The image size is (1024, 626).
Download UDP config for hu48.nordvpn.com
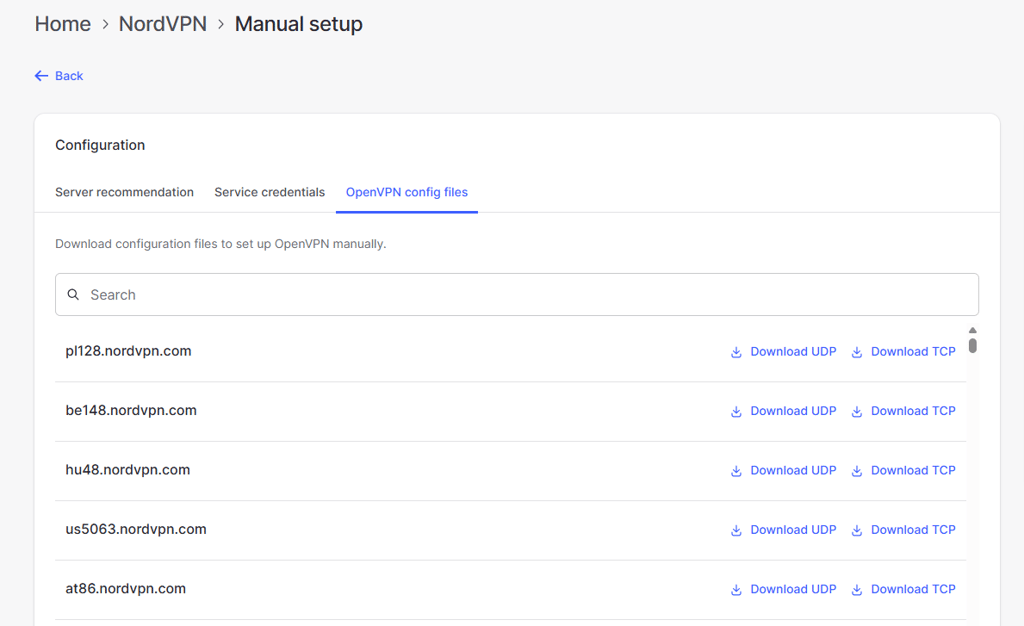(x=793, y=471)
